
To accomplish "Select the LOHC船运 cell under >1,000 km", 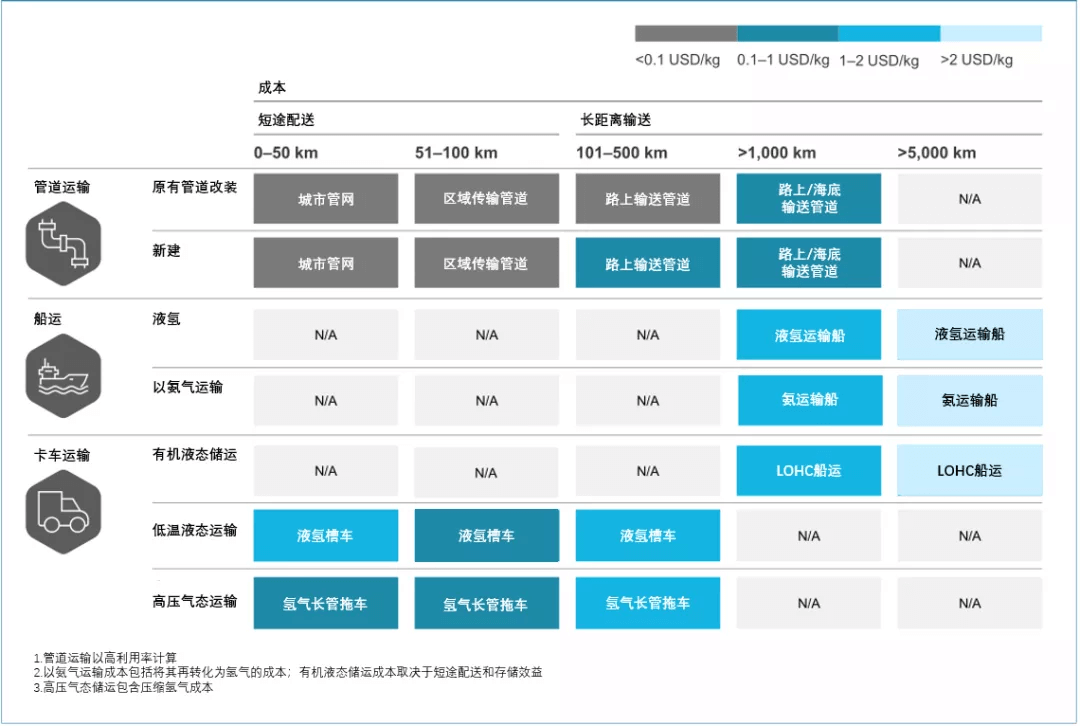I will (x=808, y=470).
